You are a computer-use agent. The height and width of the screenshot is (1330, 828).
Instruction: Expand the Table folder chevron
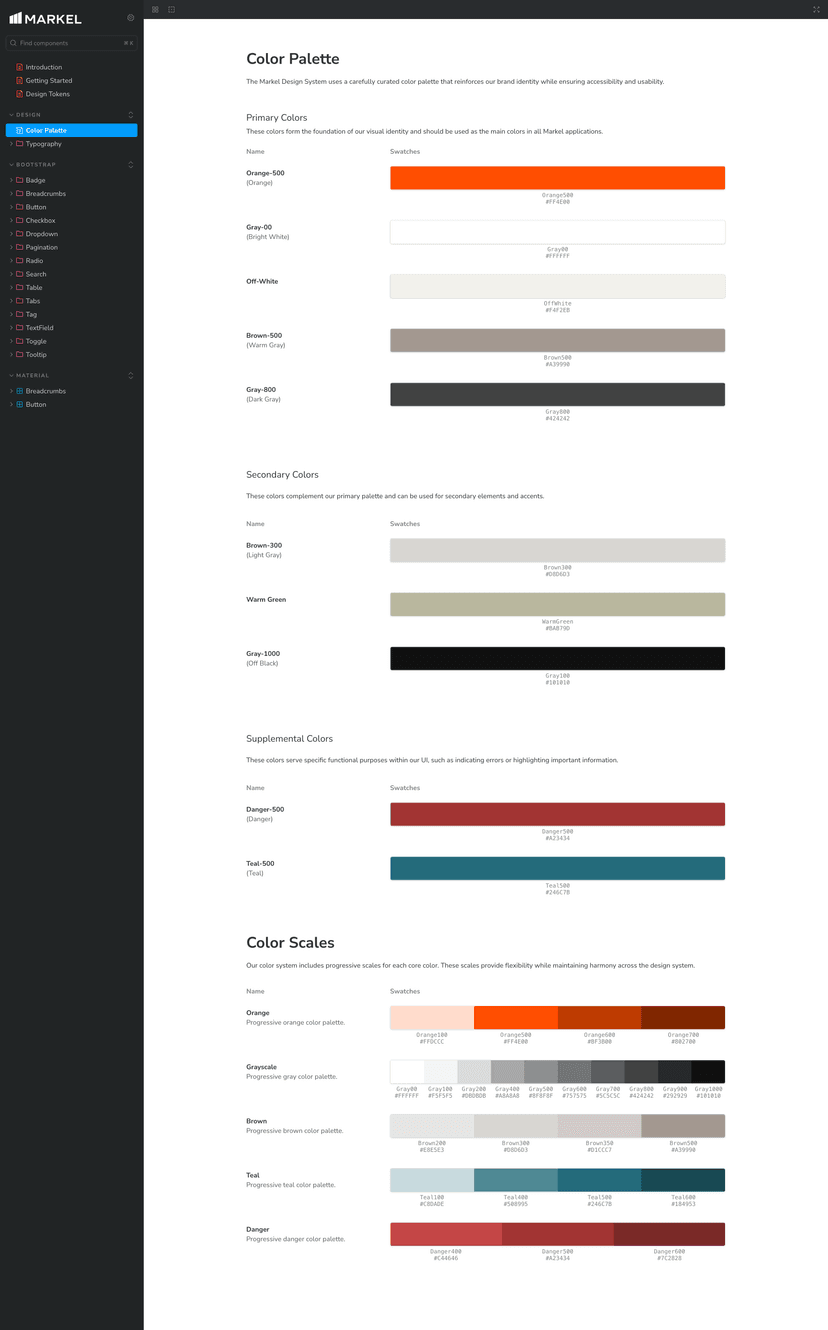tap(11, 287)
